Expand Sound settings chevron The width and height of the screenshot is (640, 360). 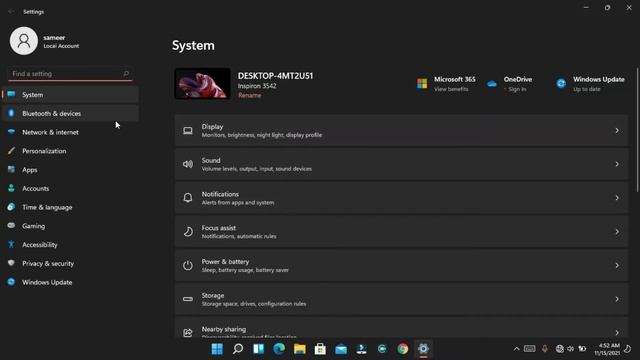[617, 164]
